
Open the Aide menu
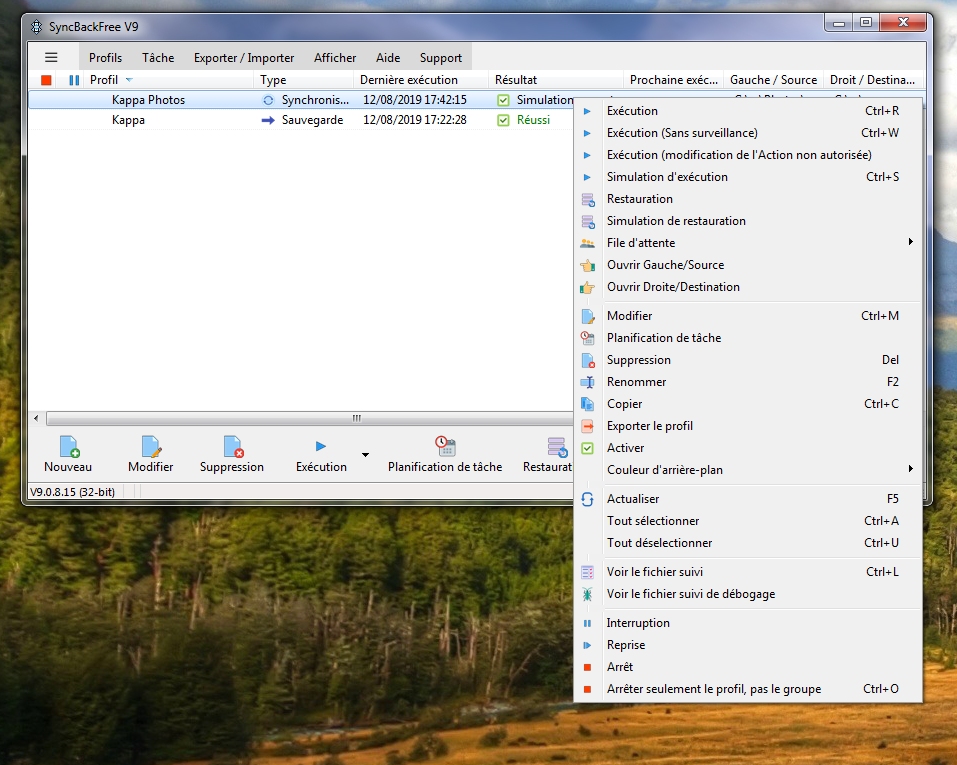click(388, 58)
